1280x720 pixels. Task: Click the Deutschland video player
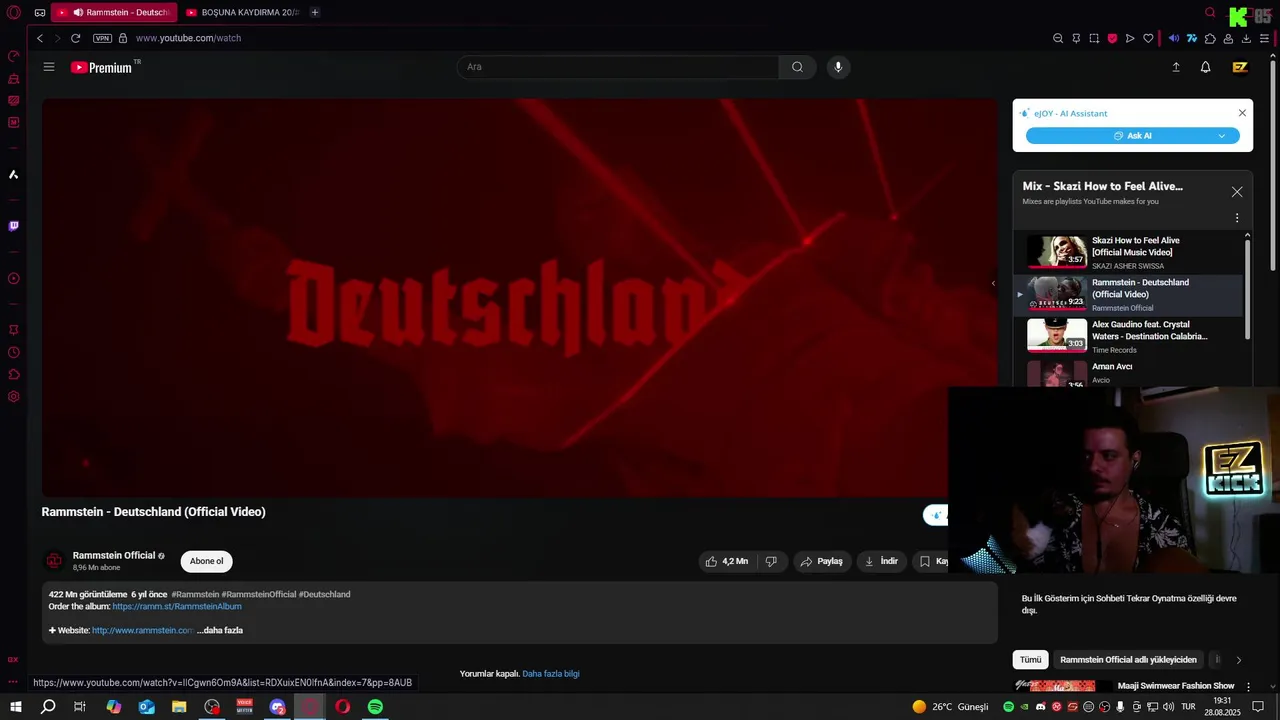point(519,297)
